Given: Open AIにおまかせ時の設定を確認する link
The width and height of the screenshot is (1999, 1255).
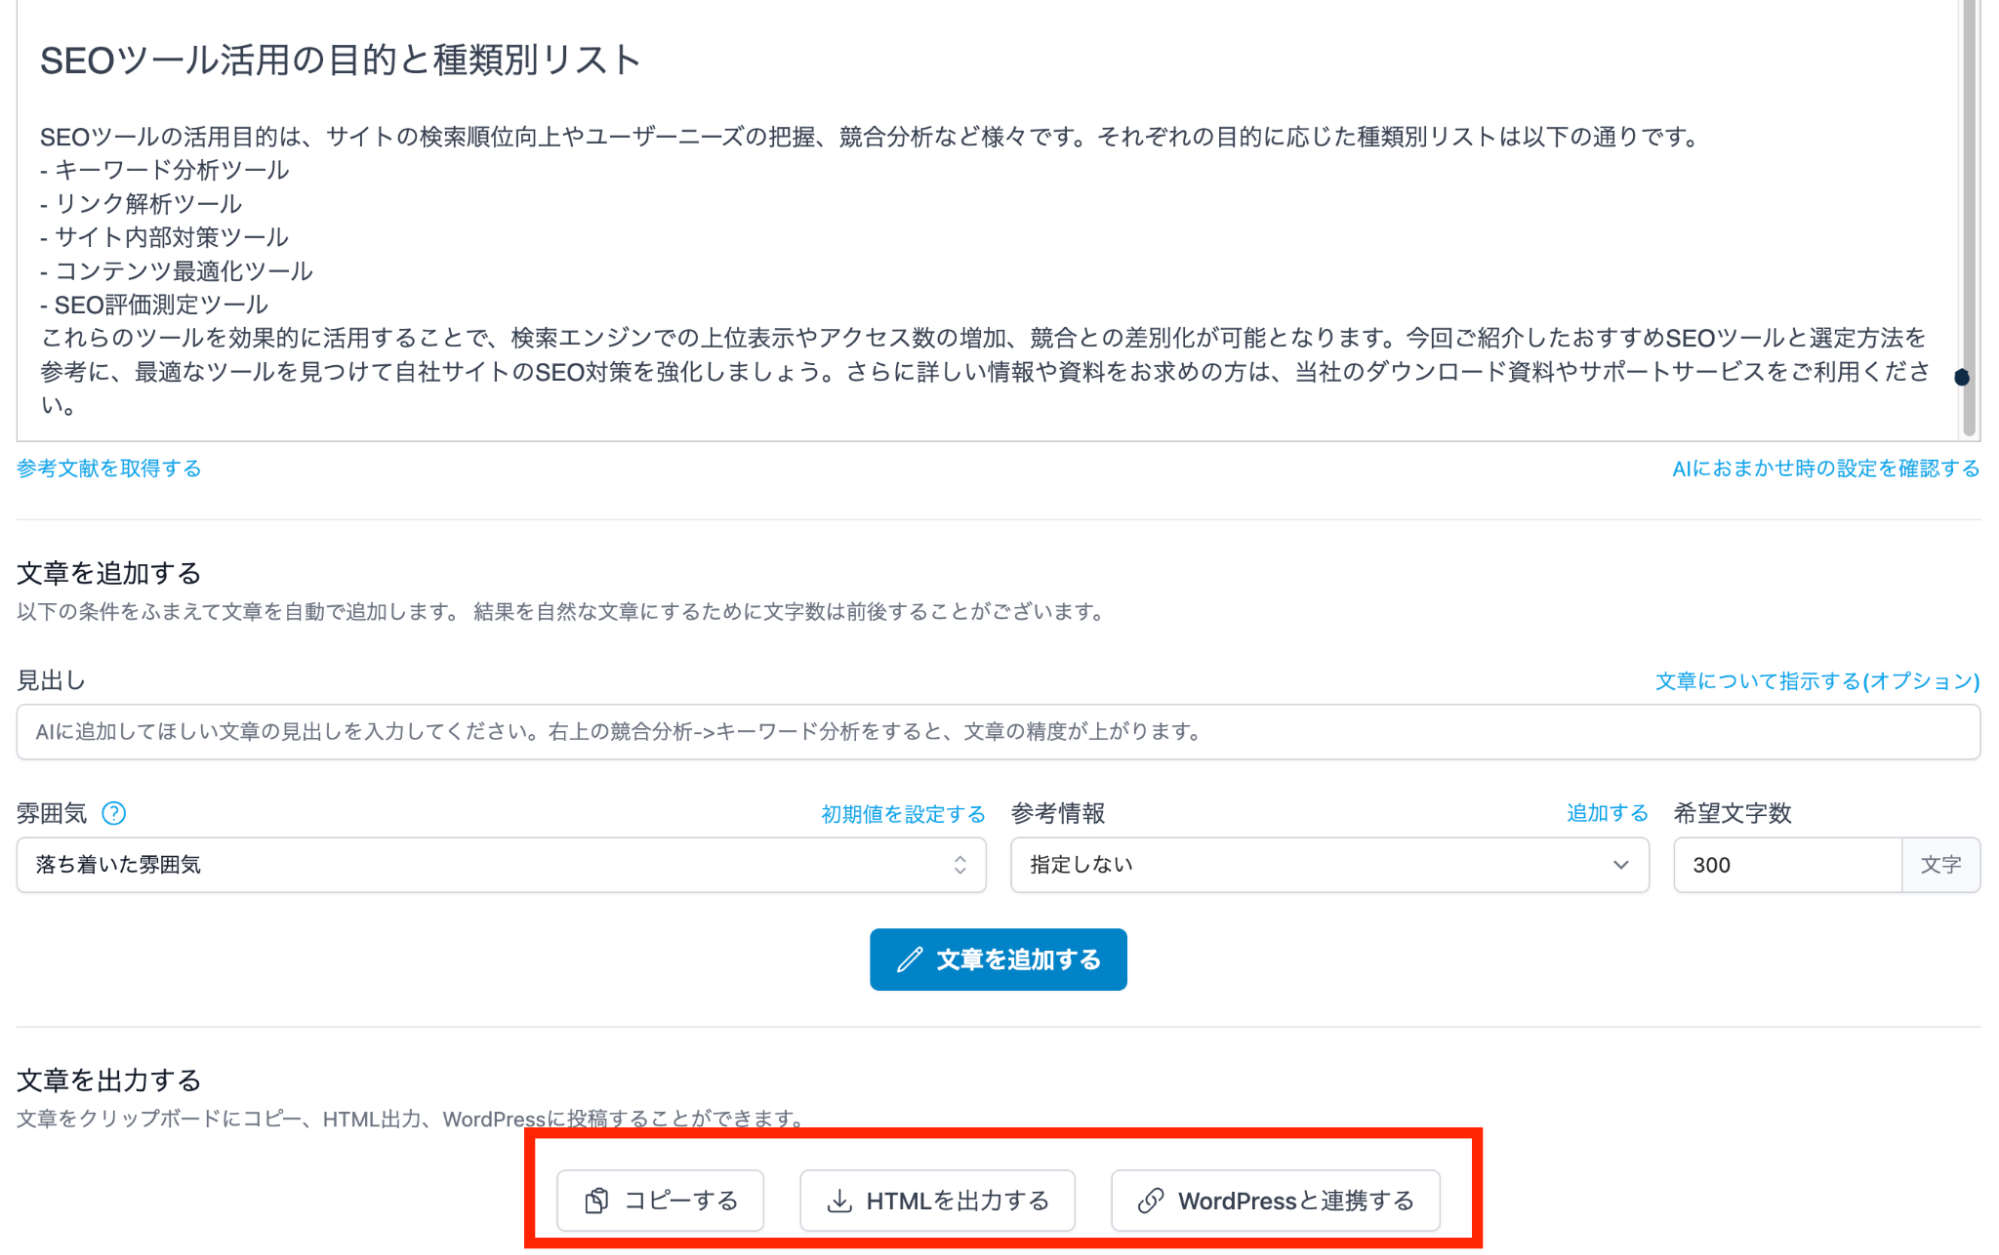Looking at the screenshot, I should click(1825, 468).
